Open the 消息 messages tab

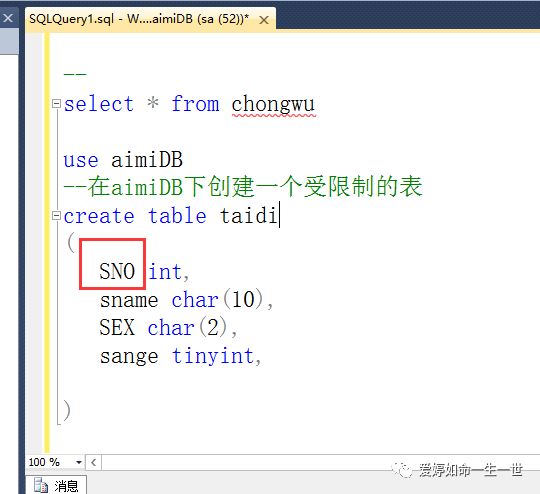(x=56, y=485)
